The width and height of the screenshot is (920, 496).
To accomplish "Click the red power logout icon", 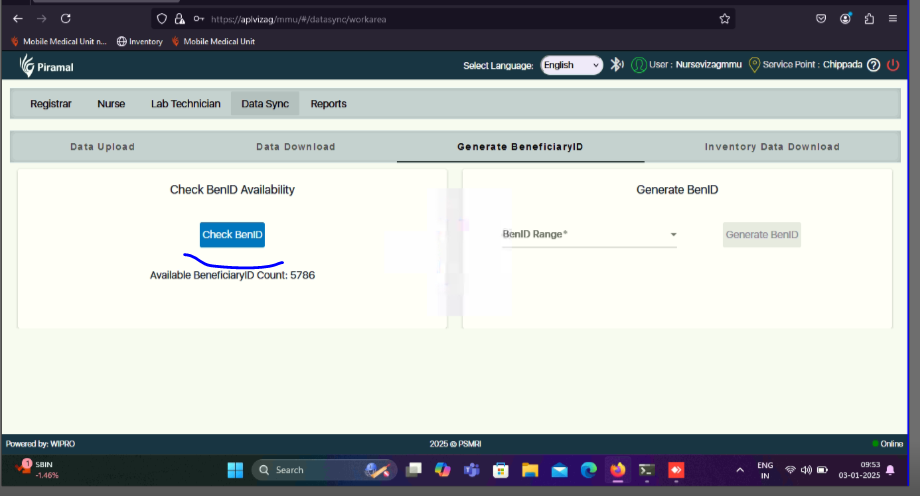I will (893, 65).
